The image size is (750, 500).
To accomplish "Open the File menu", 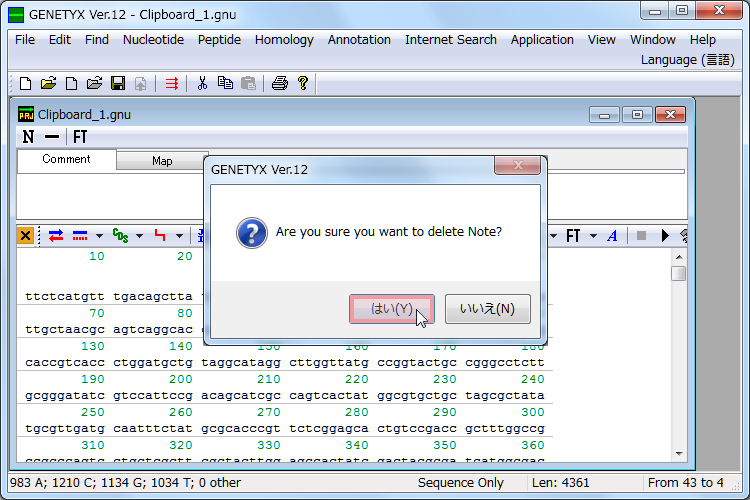I will [25, 40].
